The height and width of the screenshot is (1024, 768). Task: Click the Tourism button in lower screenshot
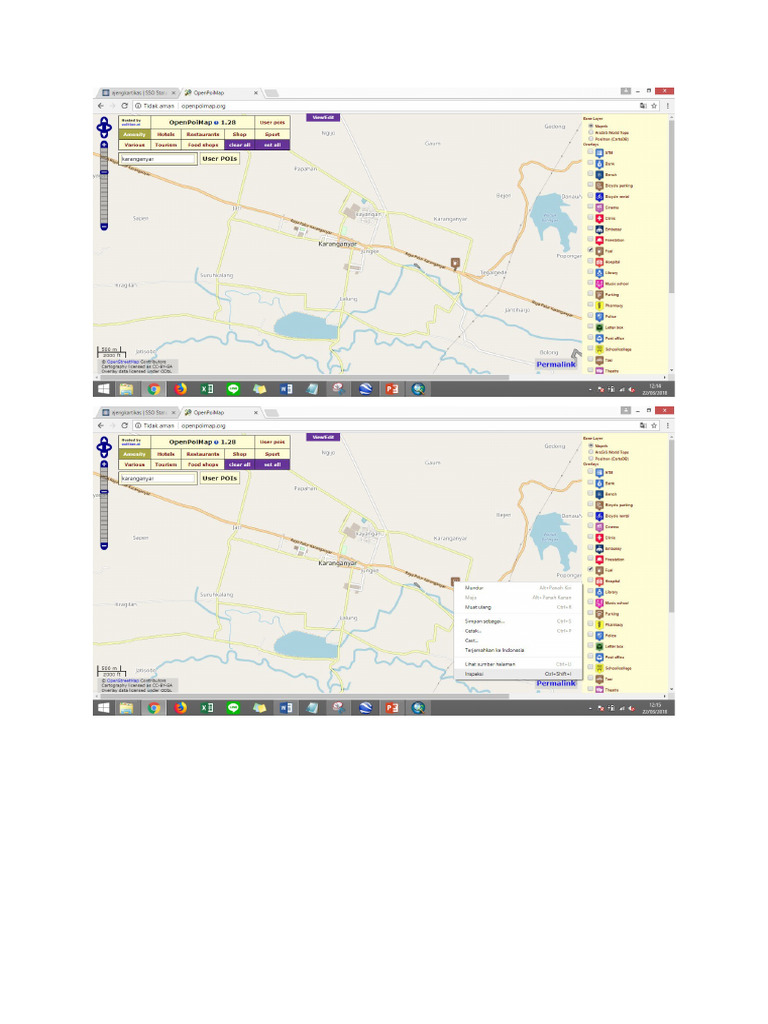point(166,465)
